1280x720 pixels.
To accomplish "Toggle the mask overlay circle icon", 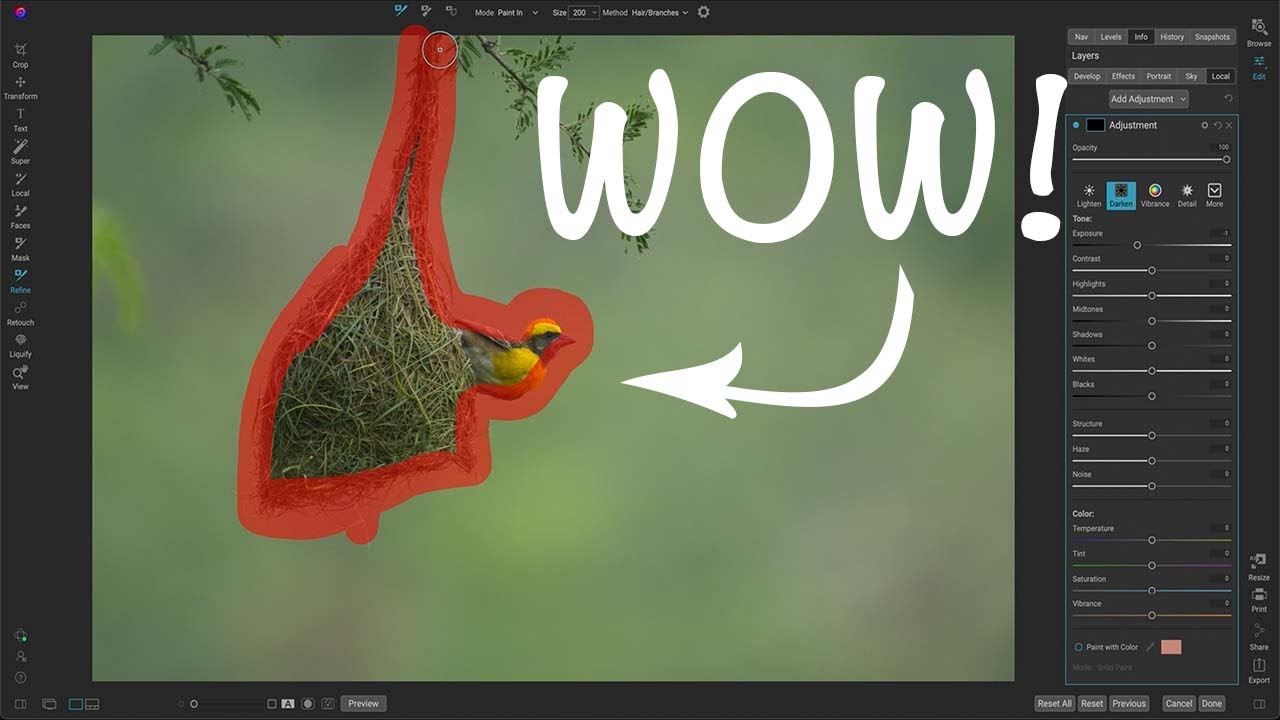I will tap(308, 704).
